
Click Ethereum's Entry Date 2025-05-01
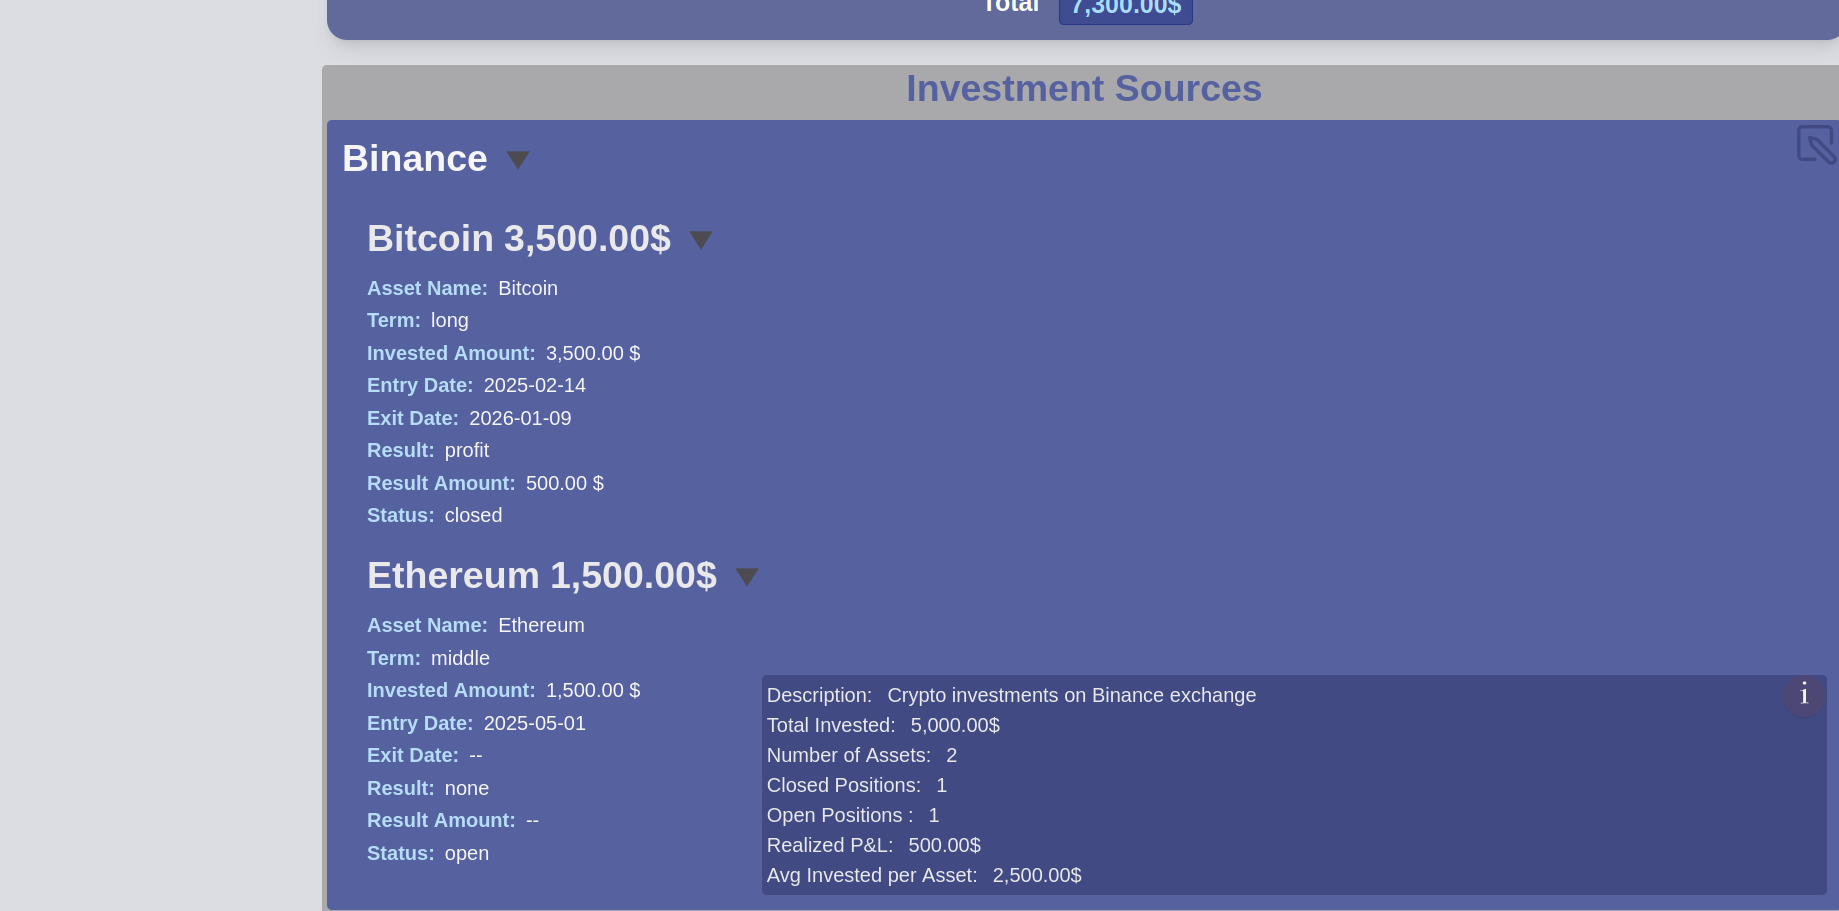click(534, 724)
